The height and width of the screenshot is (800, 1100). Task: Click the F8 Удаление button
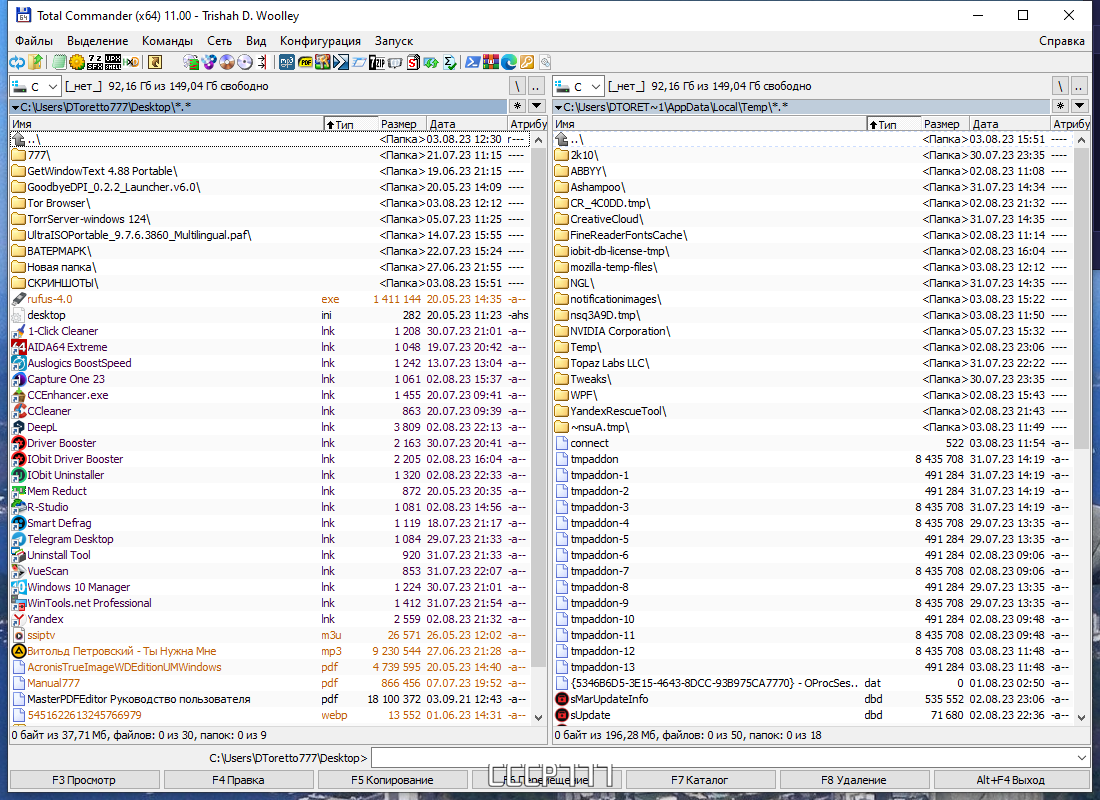click(x=854, y=780)
